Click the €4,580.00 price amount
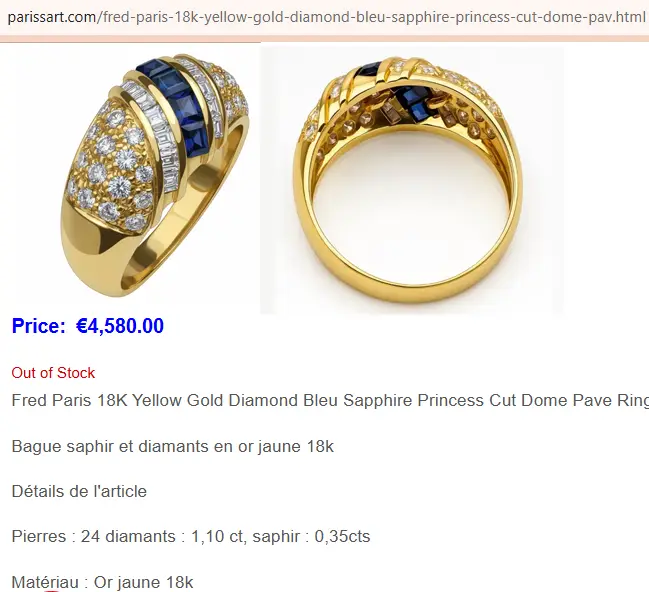 click(120, 326)
